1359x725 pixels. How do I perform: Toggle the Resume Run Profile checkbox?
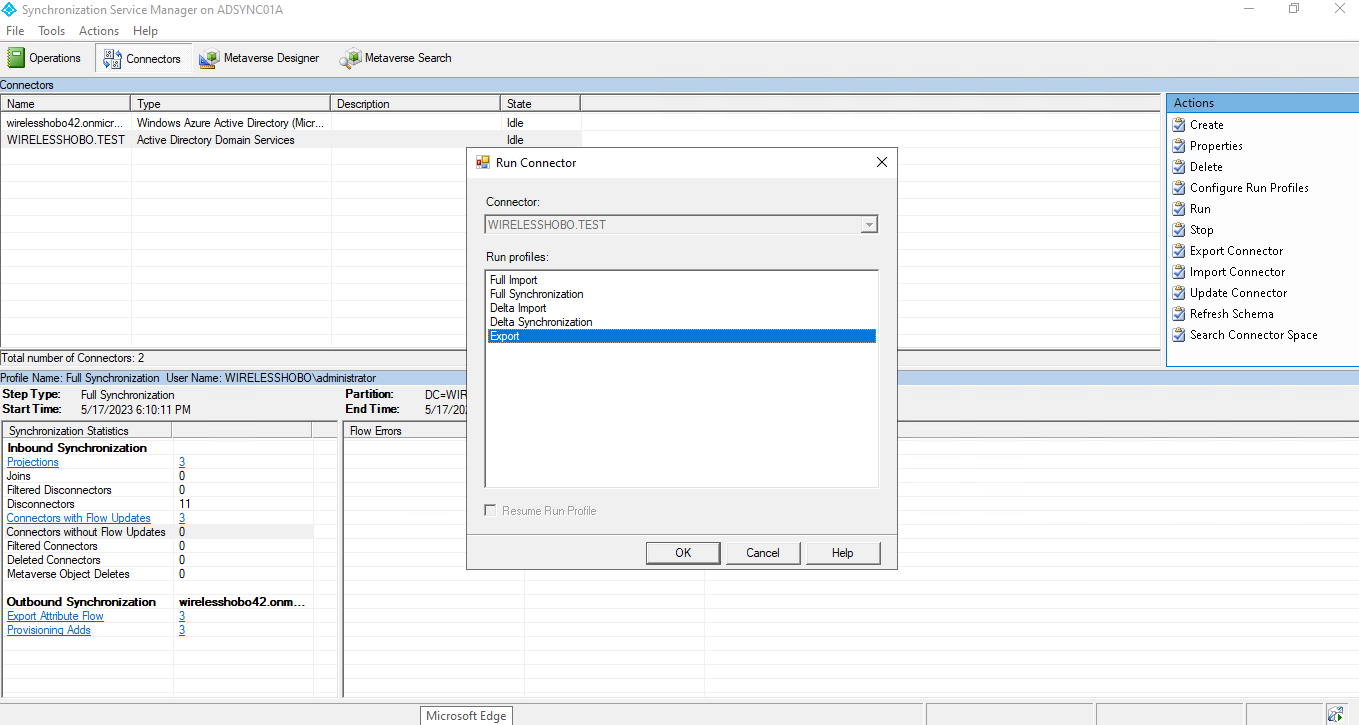click(491, 511)
